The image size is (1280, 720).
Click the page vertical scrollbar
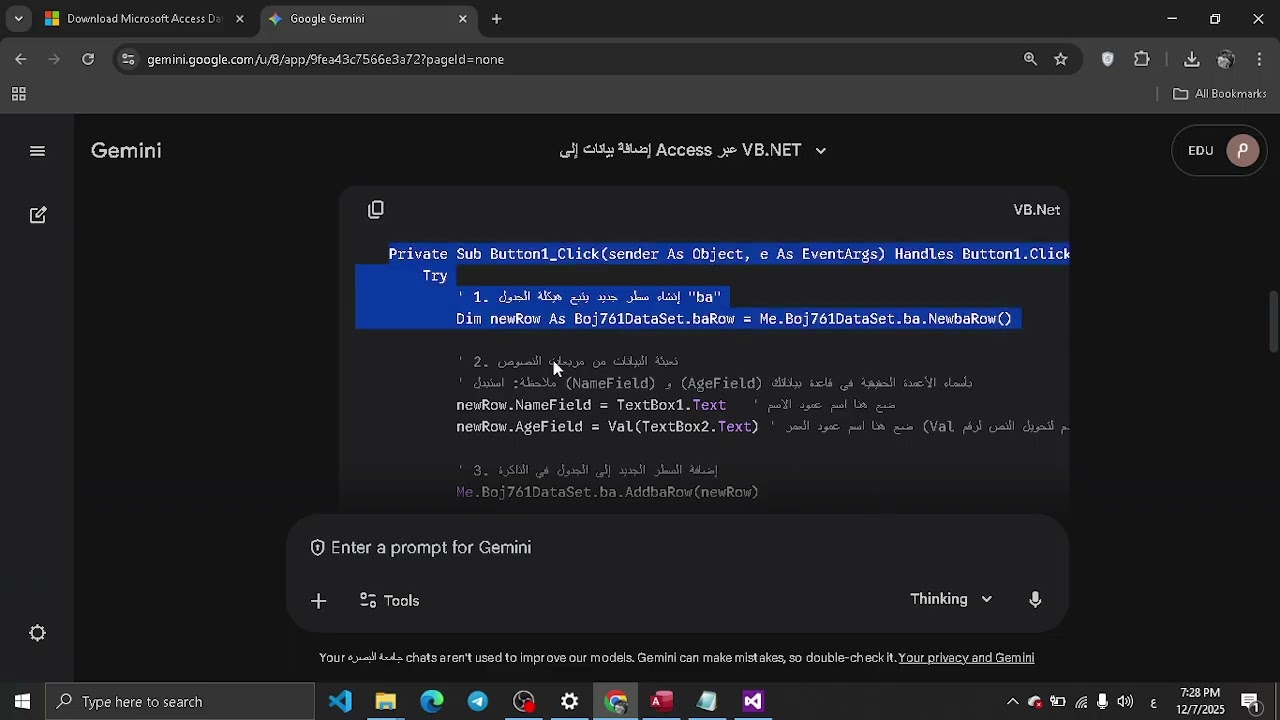pyautogui.click(x=1273, y=321)
